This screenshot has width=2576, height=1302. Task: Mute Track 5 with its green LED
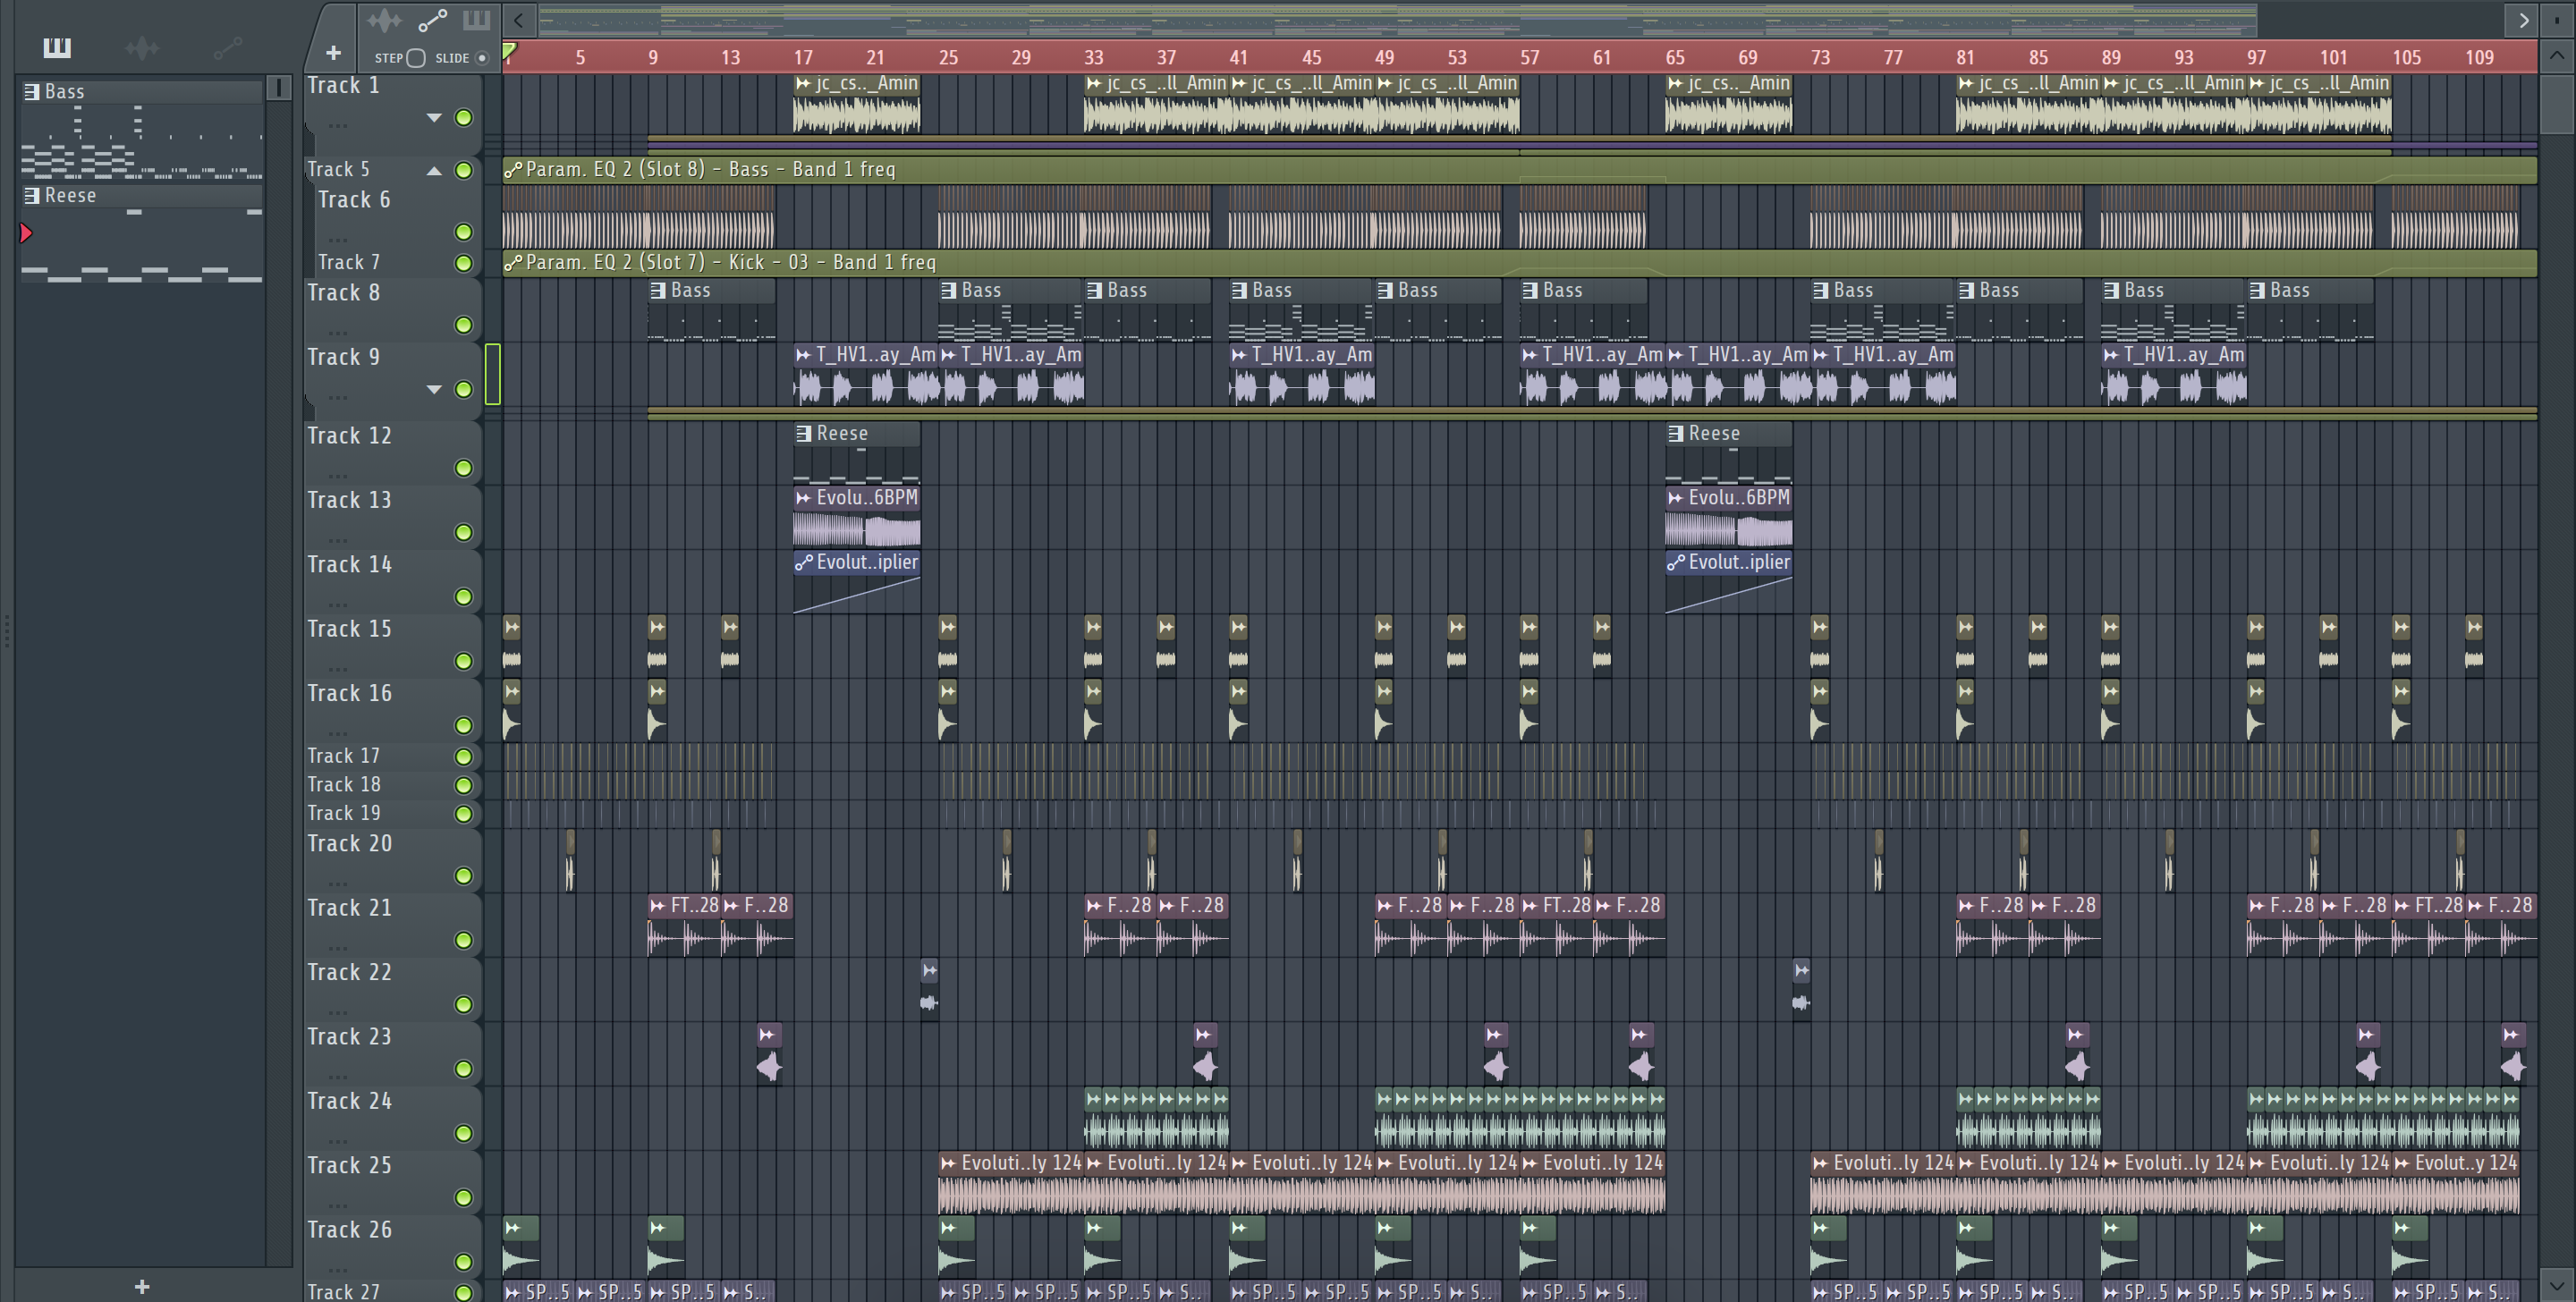(463, 171)
